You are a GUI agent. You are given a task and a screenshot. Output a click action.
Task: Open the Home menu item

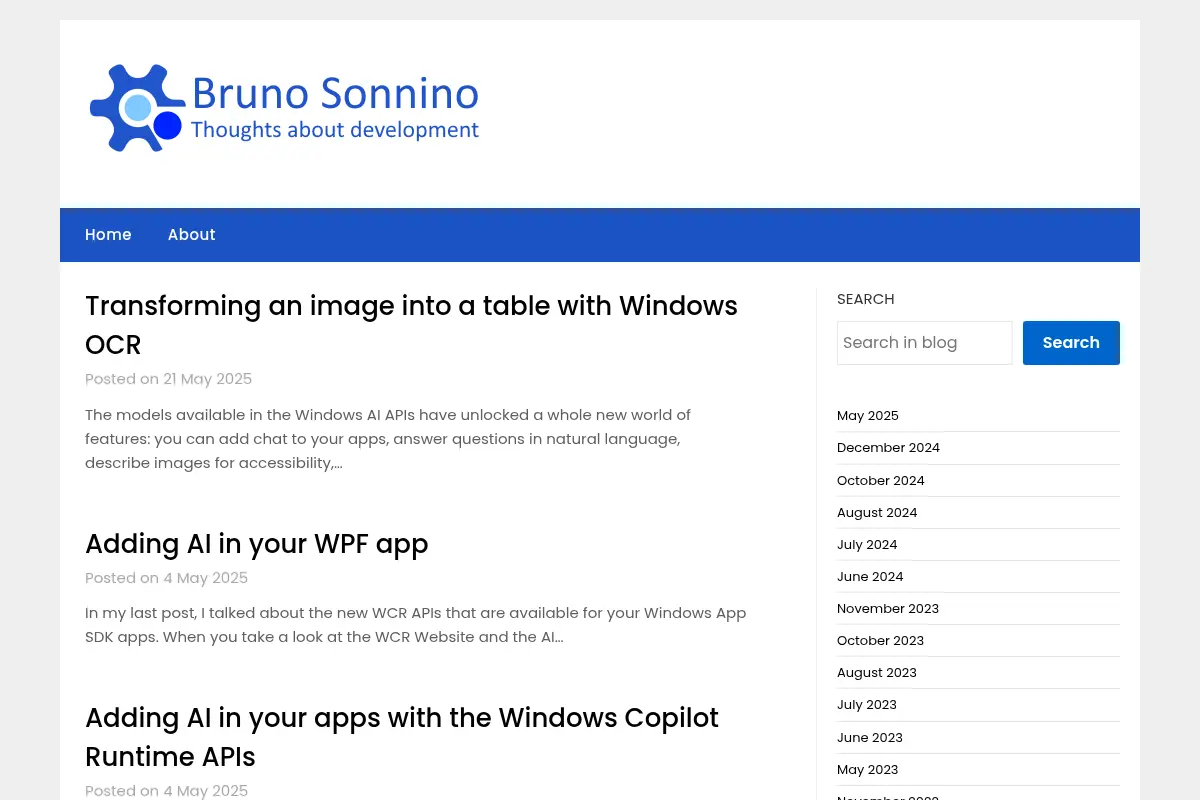[108, 235]
